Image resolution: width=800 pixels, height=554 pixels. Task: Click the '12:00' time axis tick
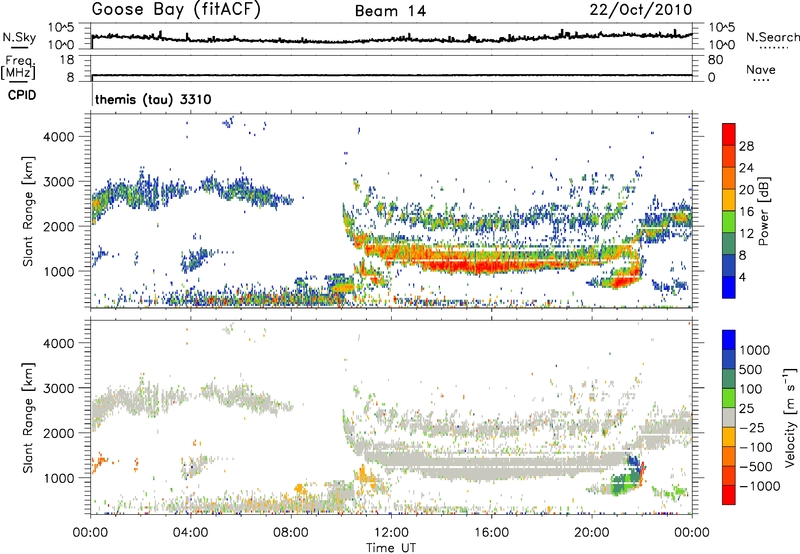pyautogui.click(x=391, y=533)
